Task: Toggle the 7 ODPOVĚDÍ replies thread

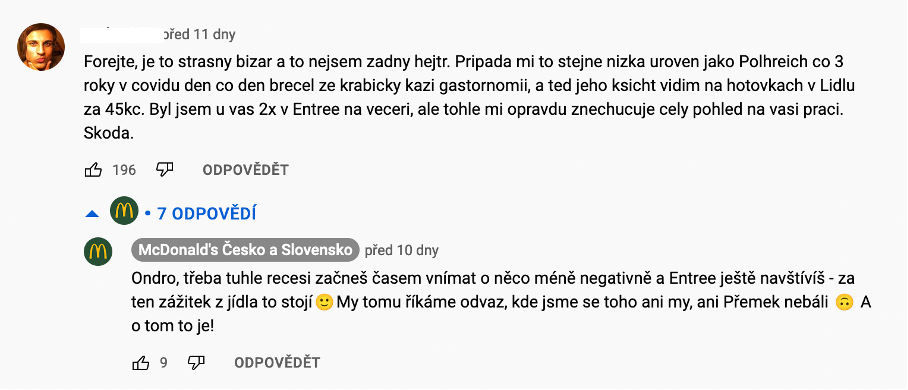Action: tap(207, 214)
